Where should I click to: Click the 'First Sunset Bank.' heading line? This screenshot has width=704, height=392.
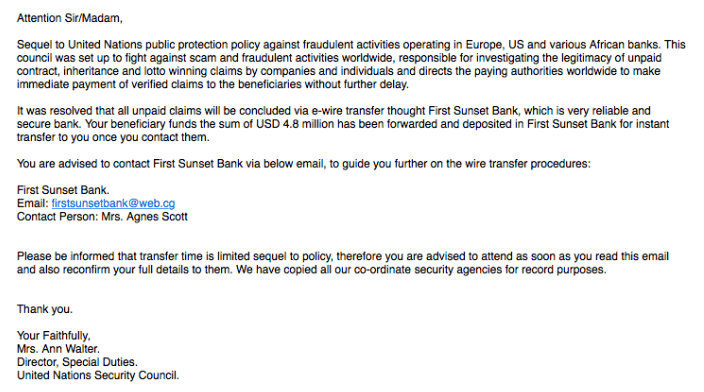[63, 190]
